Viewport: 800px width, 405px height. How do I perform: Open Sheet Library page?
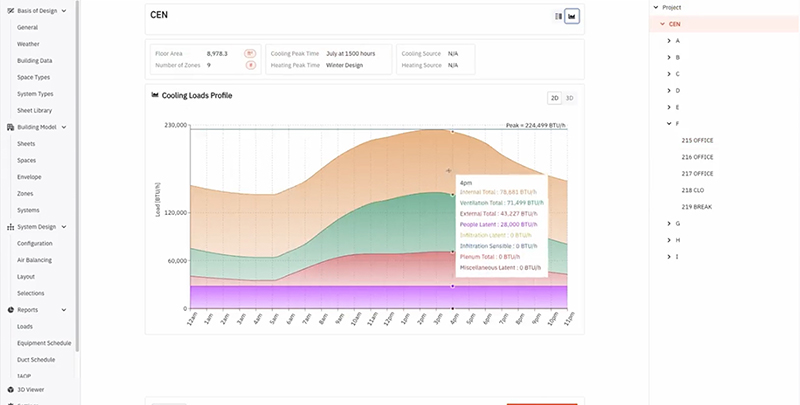click(x=34, y=111)
